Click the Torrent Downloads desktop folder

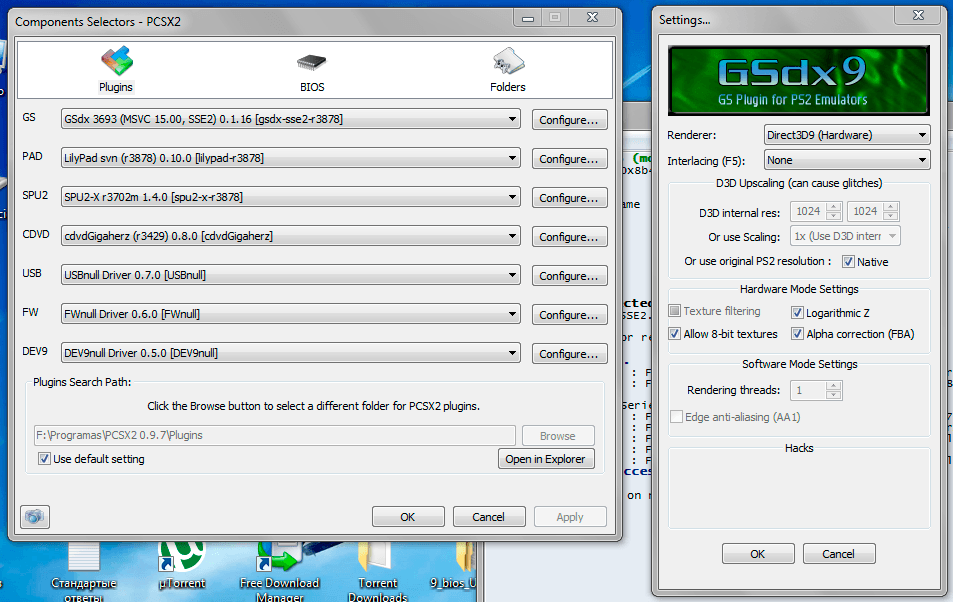point(377,570)
